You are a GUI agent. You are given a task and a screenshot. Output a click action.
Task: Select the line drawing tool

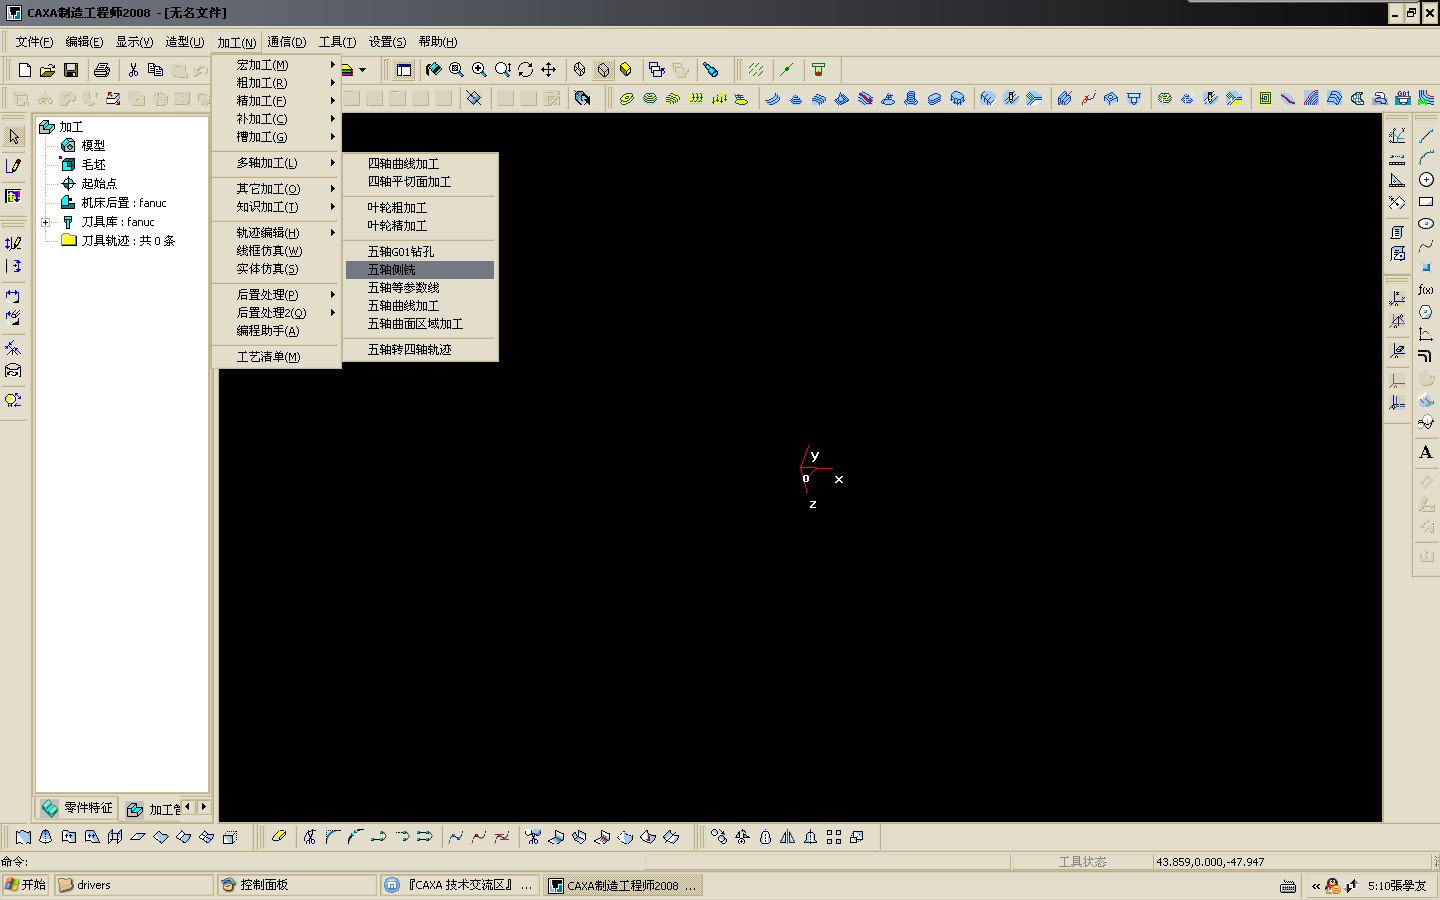pos(1426,135)
